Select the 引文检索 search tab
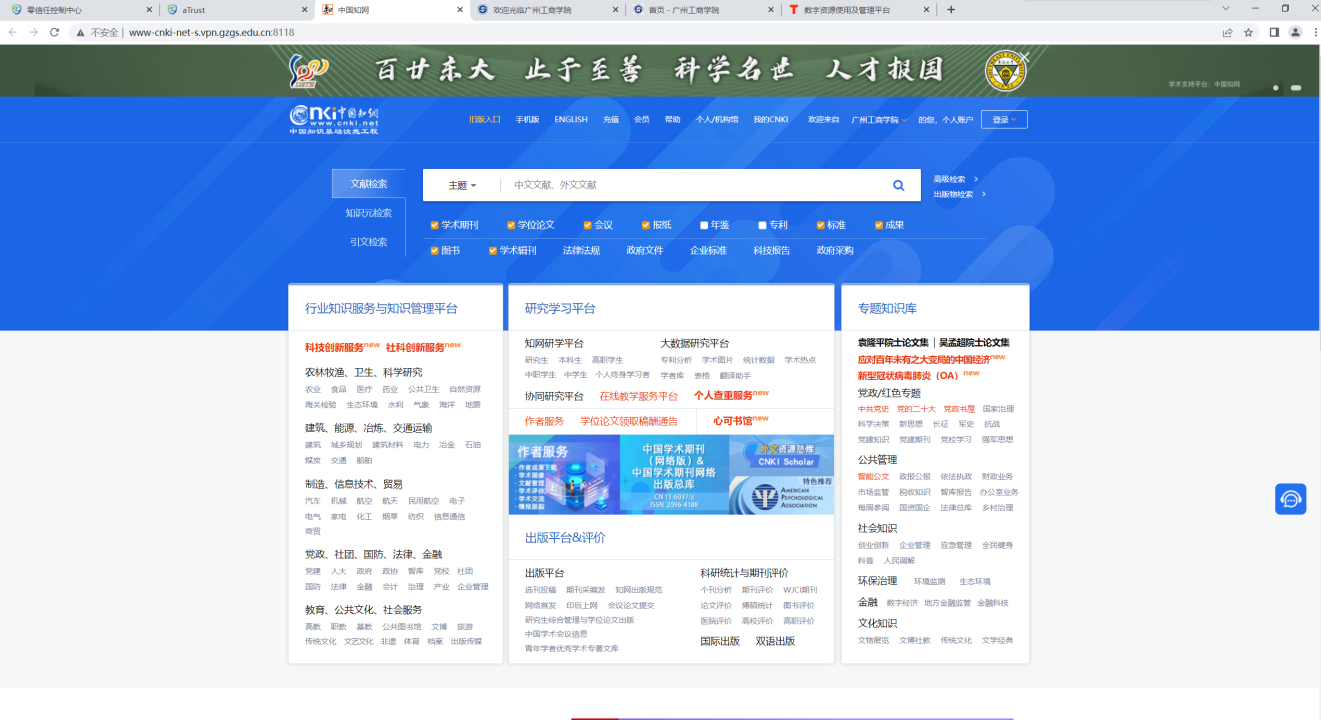1321x720 pixels. coord(369,241)
